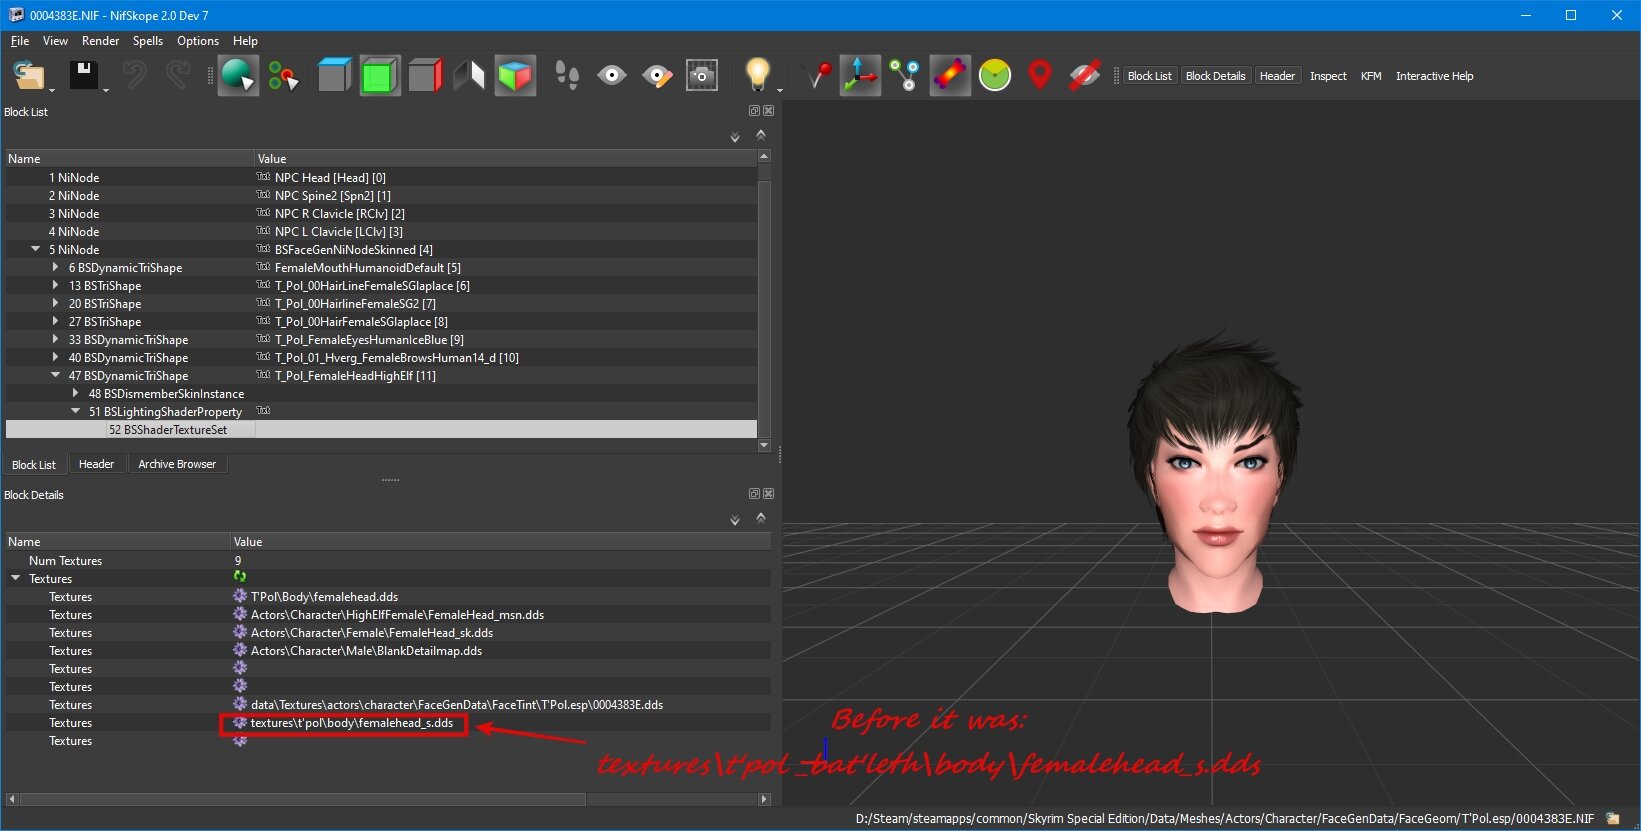Screen dimensions: 1641x831
Task: Toggle the crossed-out eye hidden icon
Action: 1085,75
